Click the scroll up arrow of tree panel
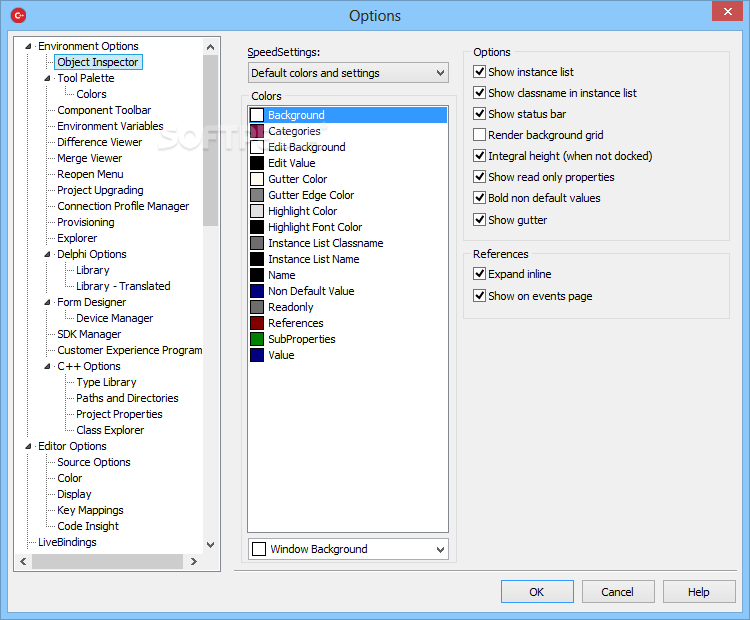Image resolution: width=750 pixels, height=620 pixels. pos(210,47)
